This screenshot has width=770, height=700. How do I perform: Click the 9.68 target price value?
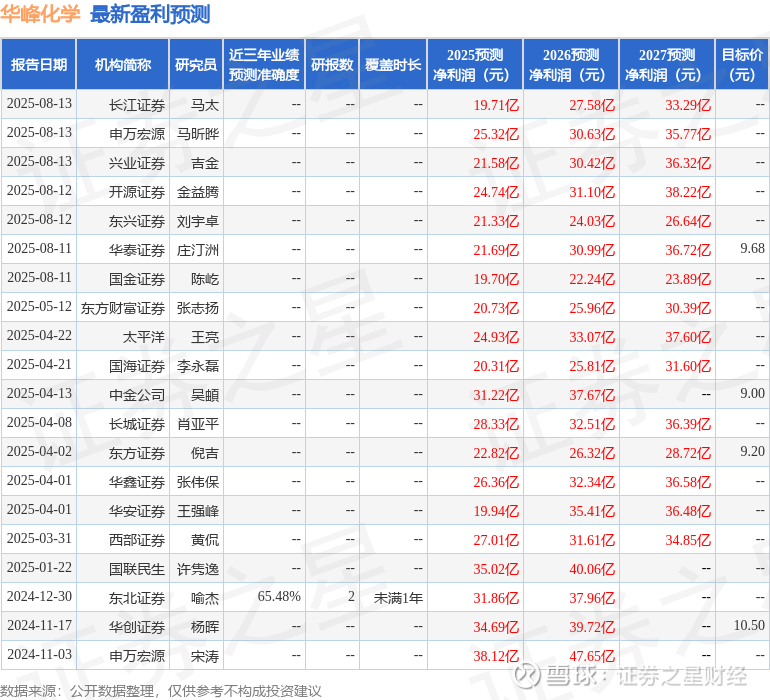pyautogui.click(x=752, y=249)
